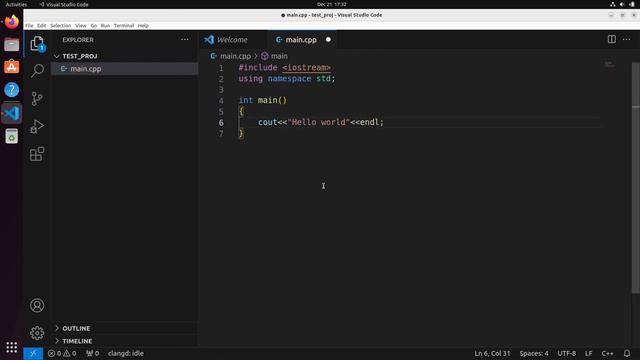This screenshot has height=360, width=640.
Task: Click 'using namespace std;' line
Action: coord(287,79)
